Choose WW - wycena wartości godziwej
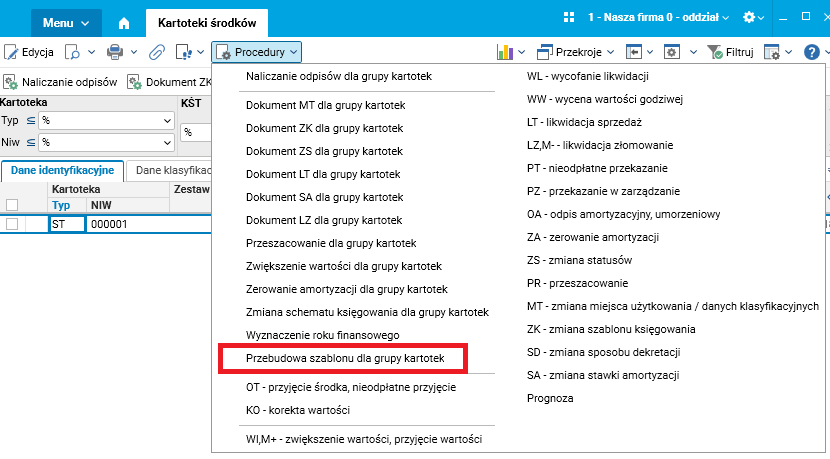830x459 pixels. pyautogui.click(x=605, y=99)
